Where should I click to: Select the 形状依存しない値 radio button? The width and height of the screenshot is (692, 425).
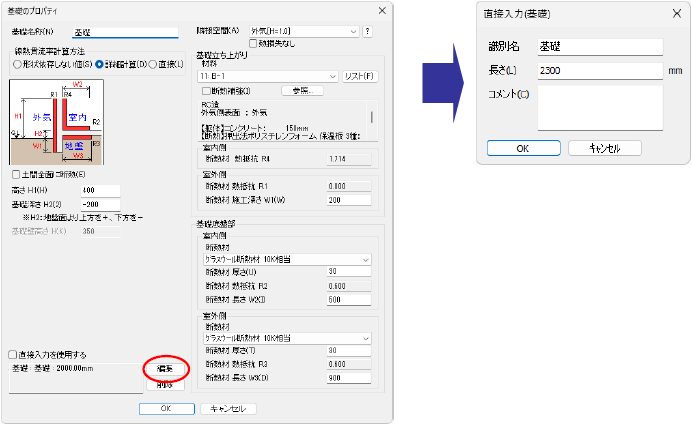pyautogui.click(x=17, y=64)
